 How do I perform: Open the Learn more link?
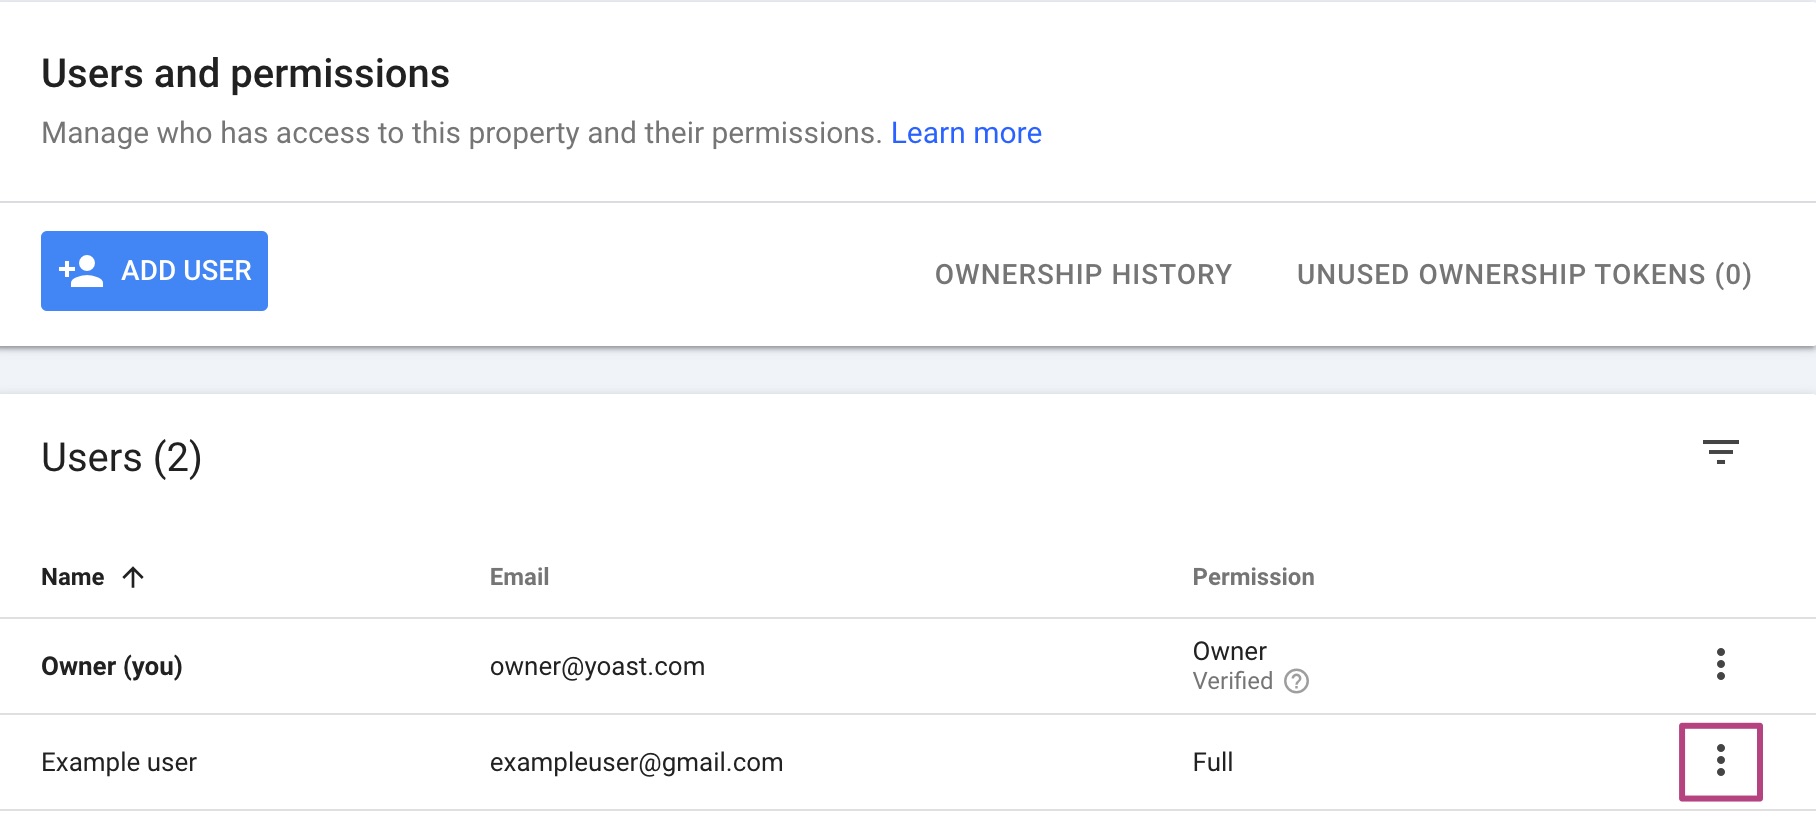(965, 133)
